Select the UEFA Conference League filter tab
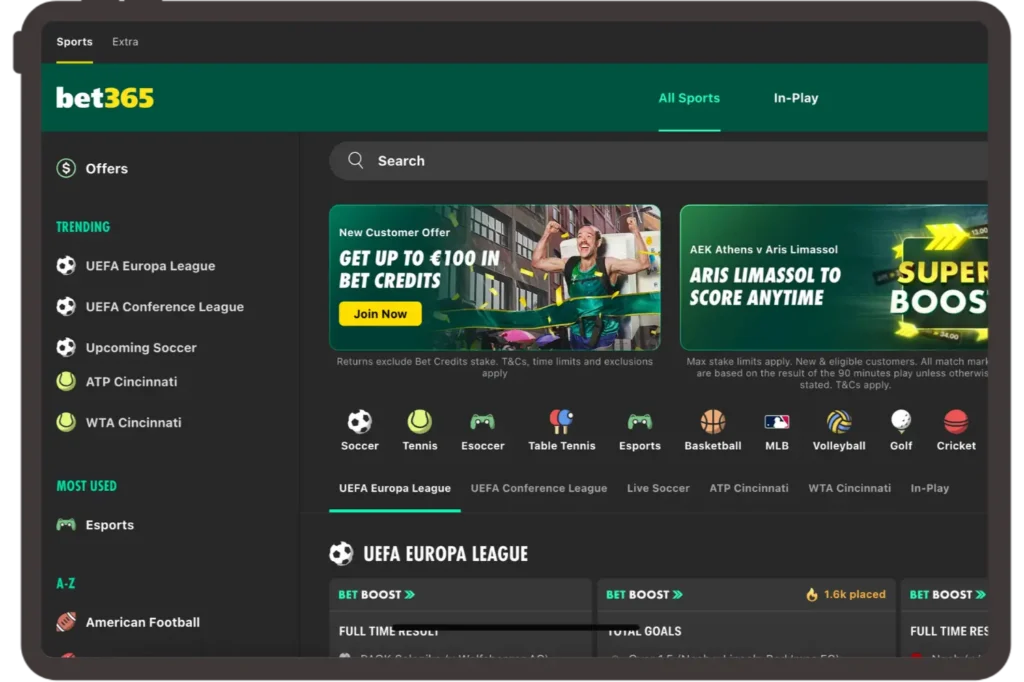 [539, 488]
